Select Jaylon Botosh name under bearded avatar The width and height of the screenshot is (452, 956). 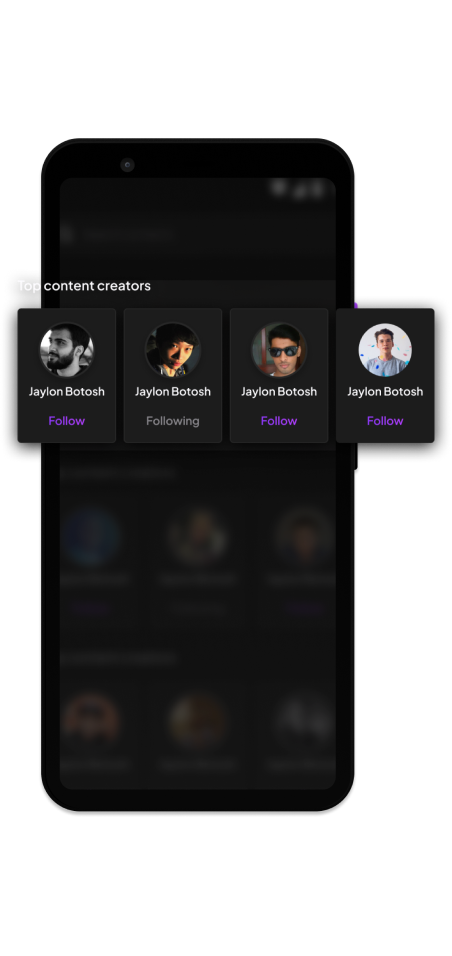(x=66, y=391)
